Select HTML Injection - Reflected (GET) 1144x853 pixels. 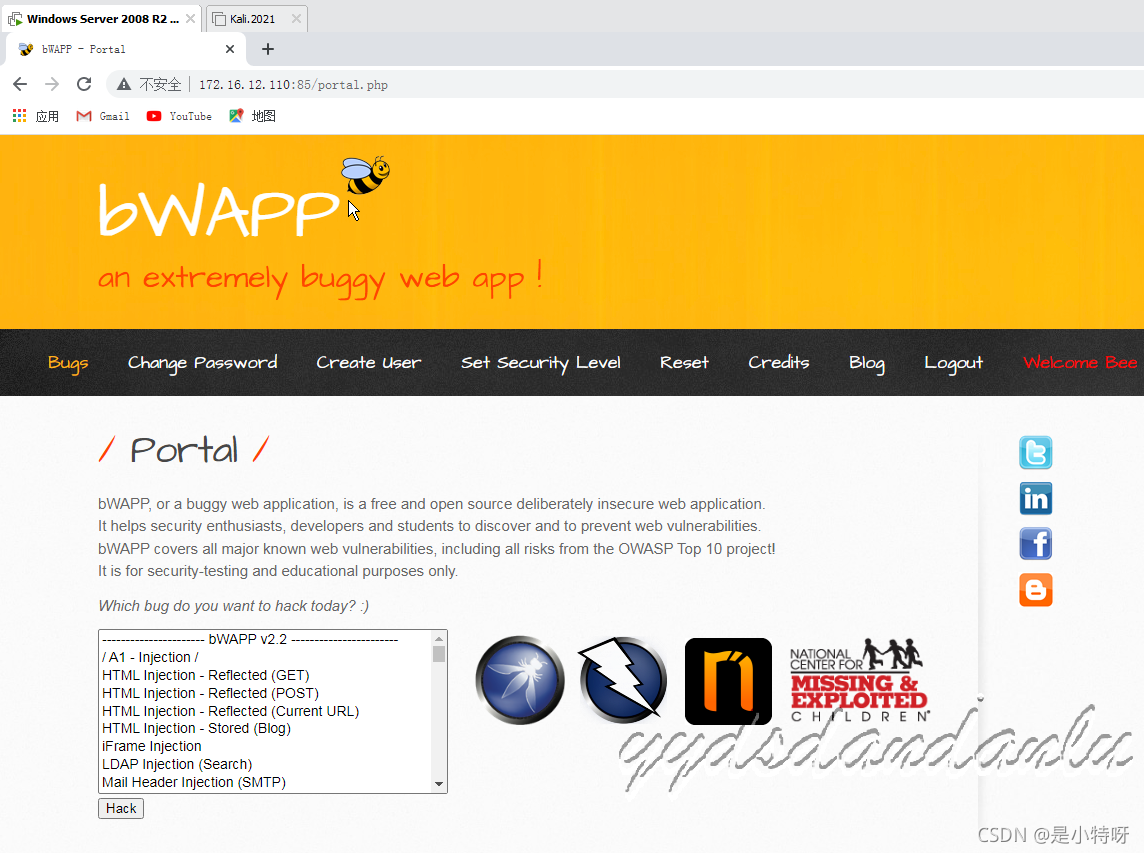266,675
